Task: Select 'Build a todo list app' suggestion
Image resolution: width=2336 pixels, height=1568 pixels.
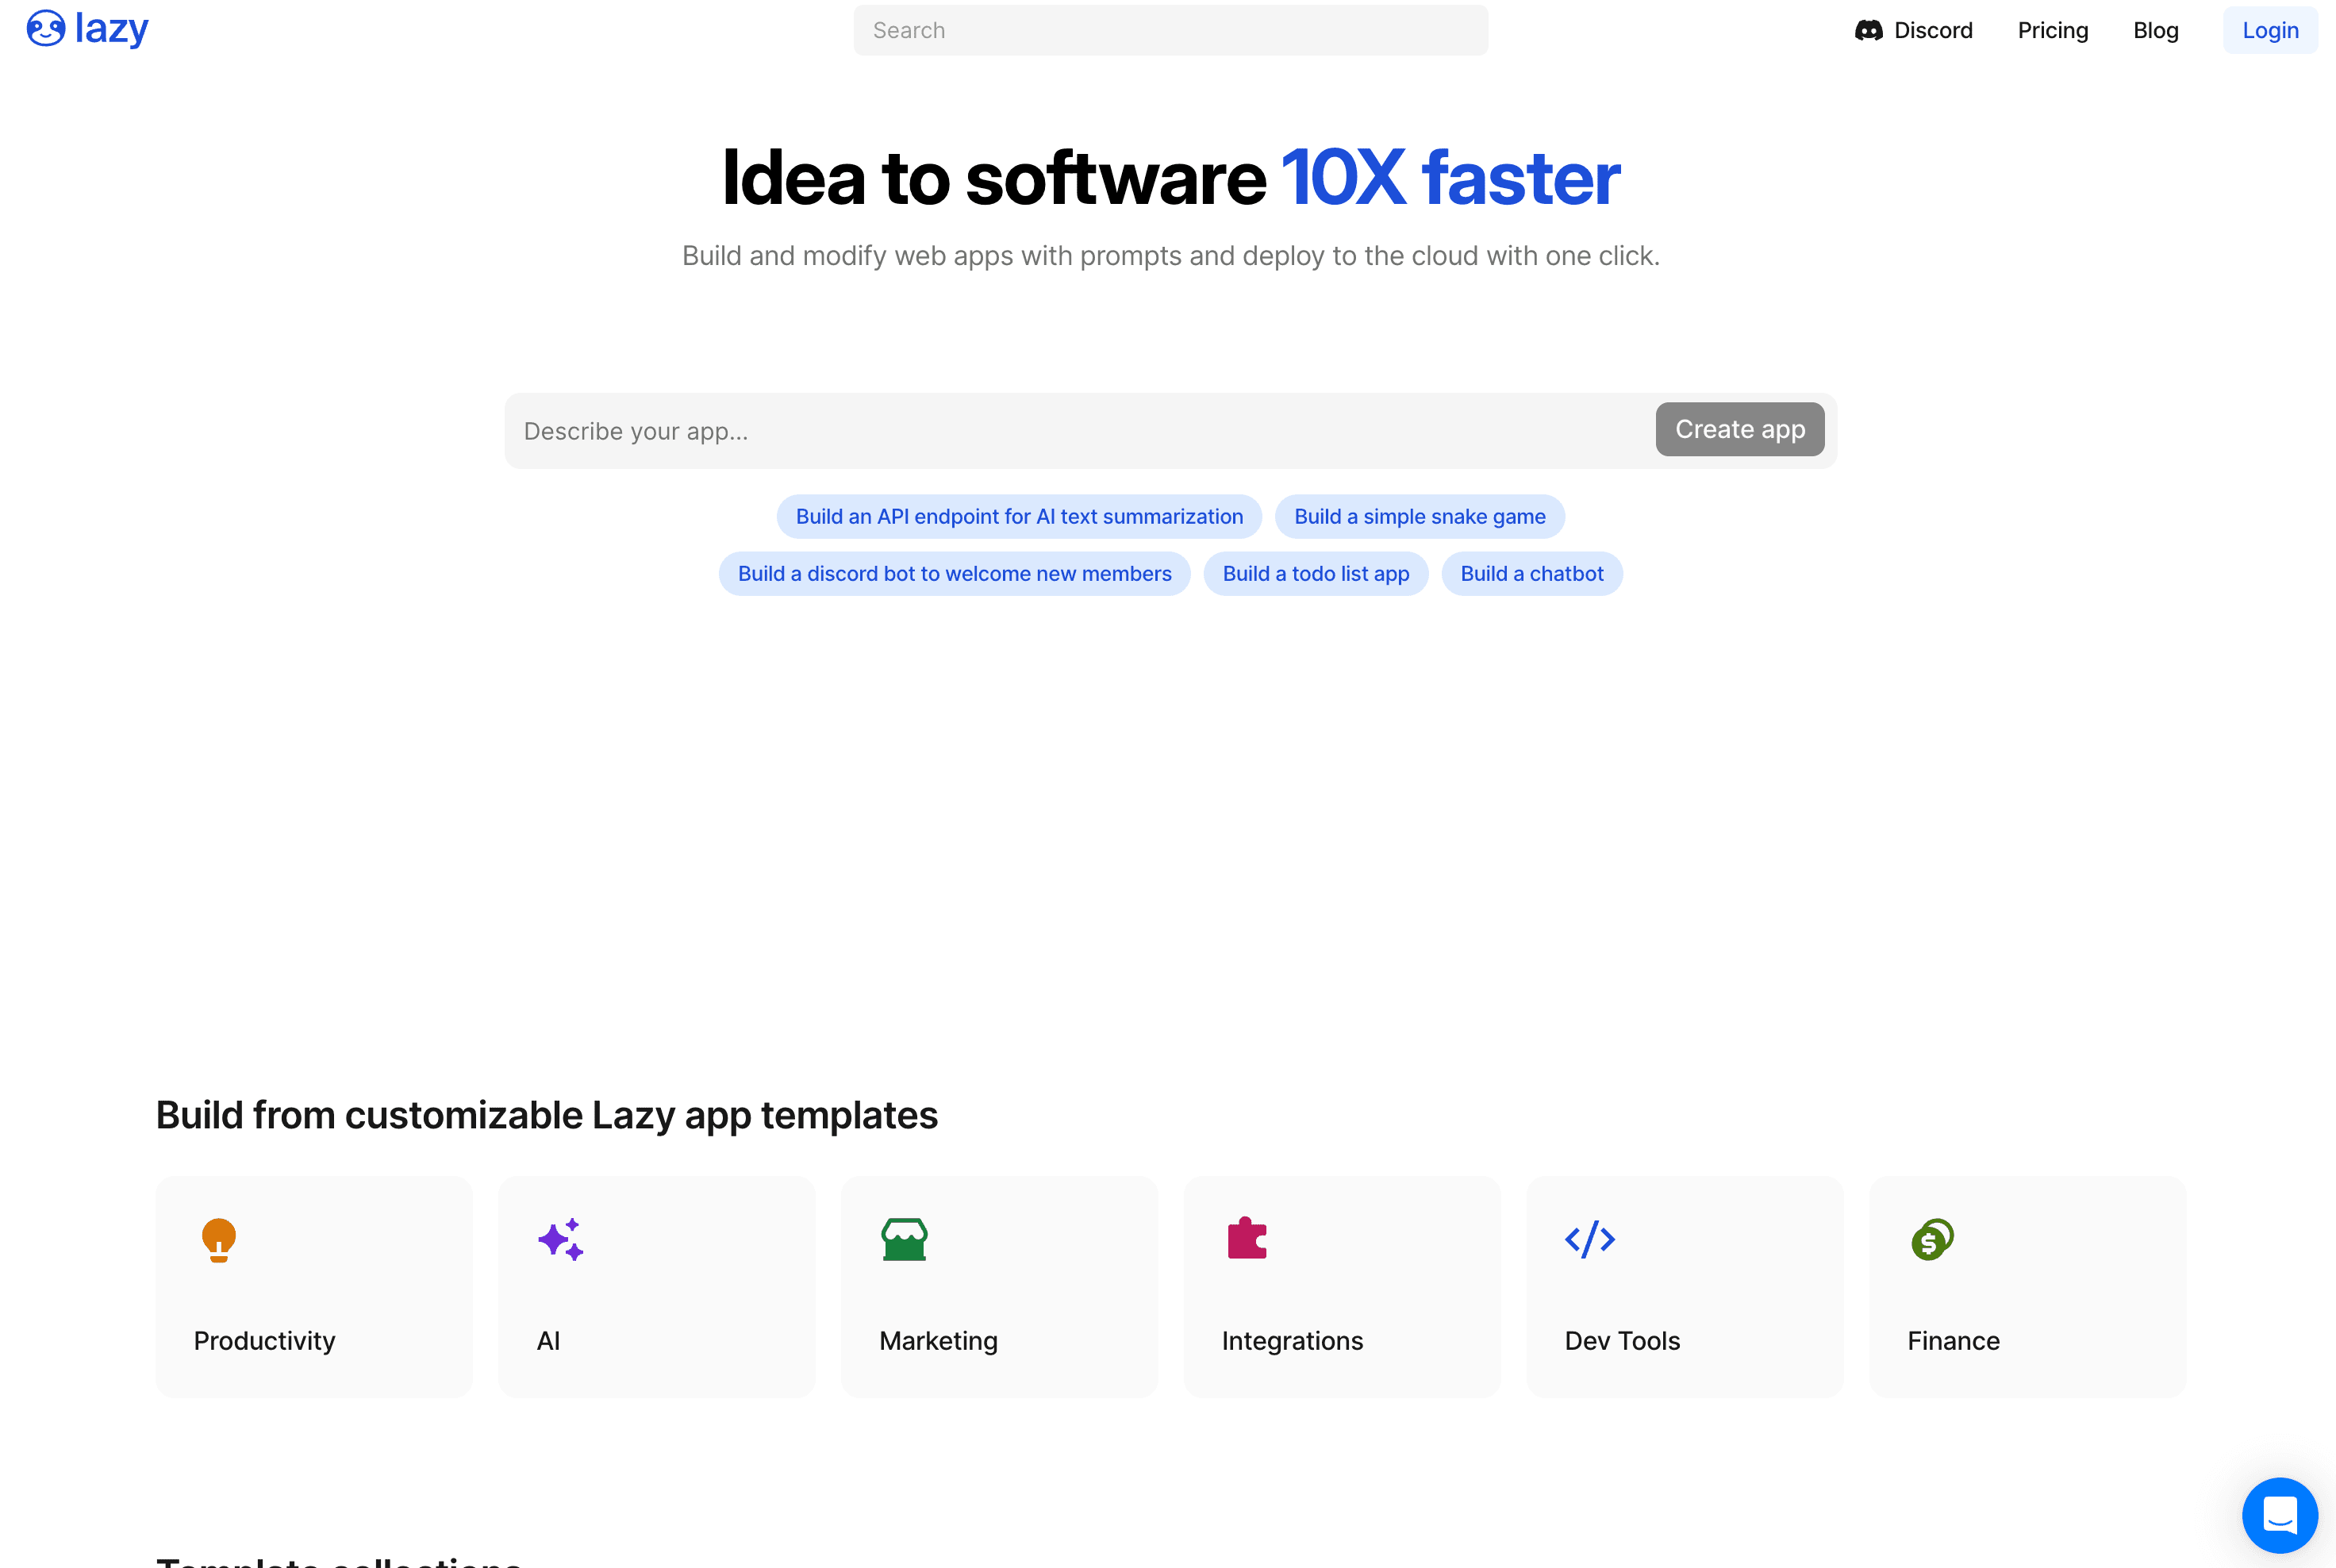Action: click(1316, 574)
